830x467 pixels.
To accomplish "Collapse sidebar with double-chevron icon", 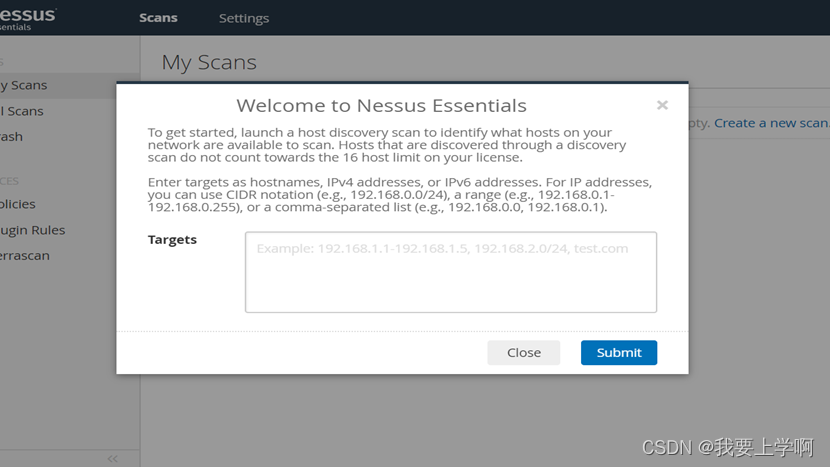I will point(112,458).
